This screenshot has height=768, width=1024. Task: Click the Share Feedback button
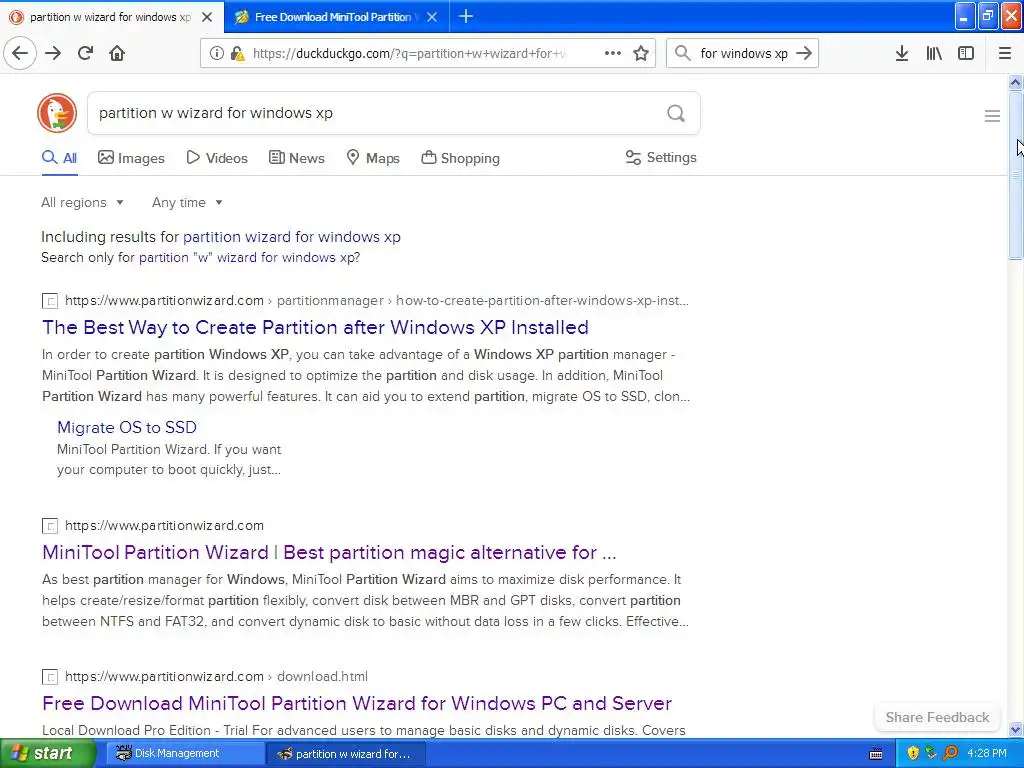pos(937,717)
